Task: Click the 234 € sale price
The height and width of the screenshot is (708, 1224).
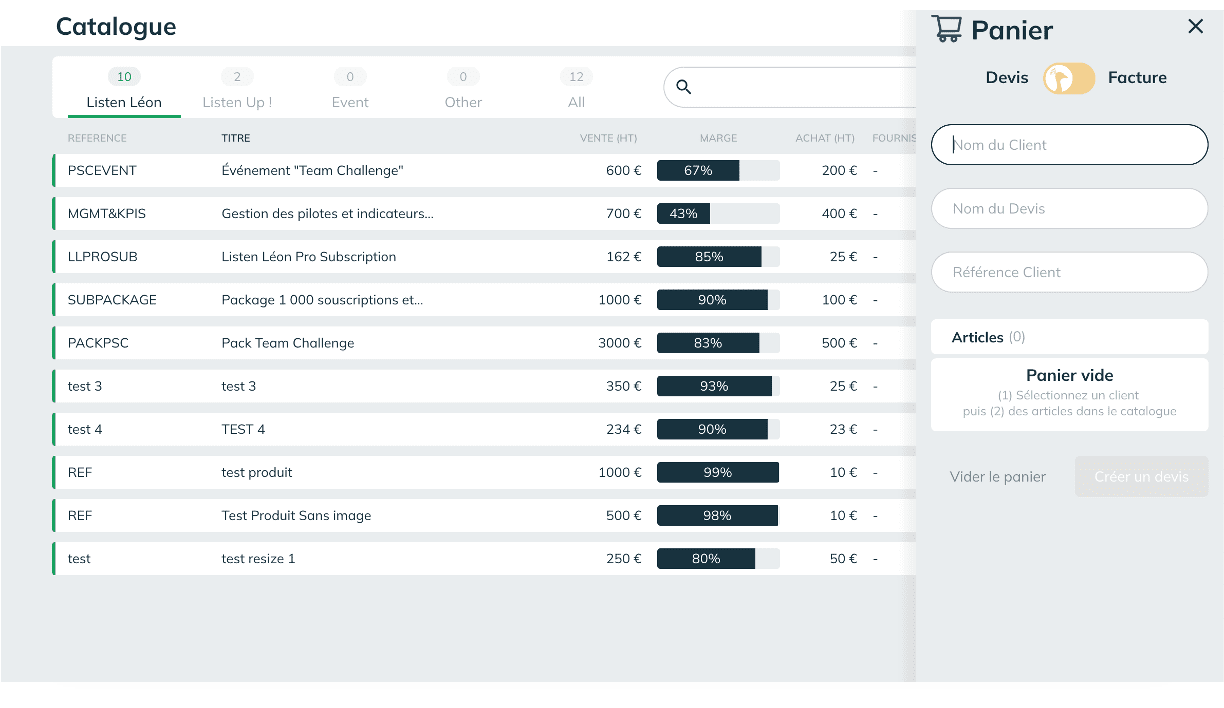Action: [x=624, y=430]
